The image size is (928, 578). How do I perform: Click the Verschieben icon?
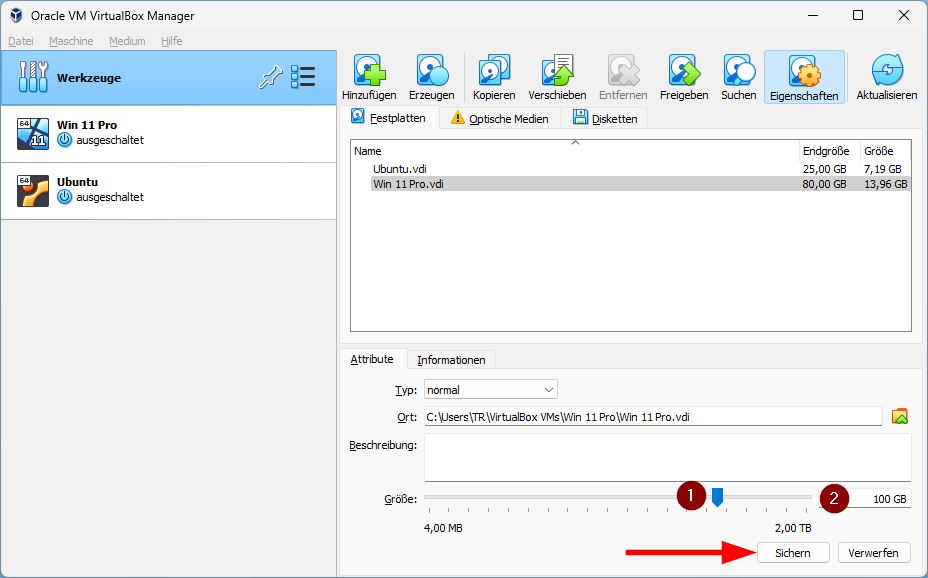coord(556,70)
